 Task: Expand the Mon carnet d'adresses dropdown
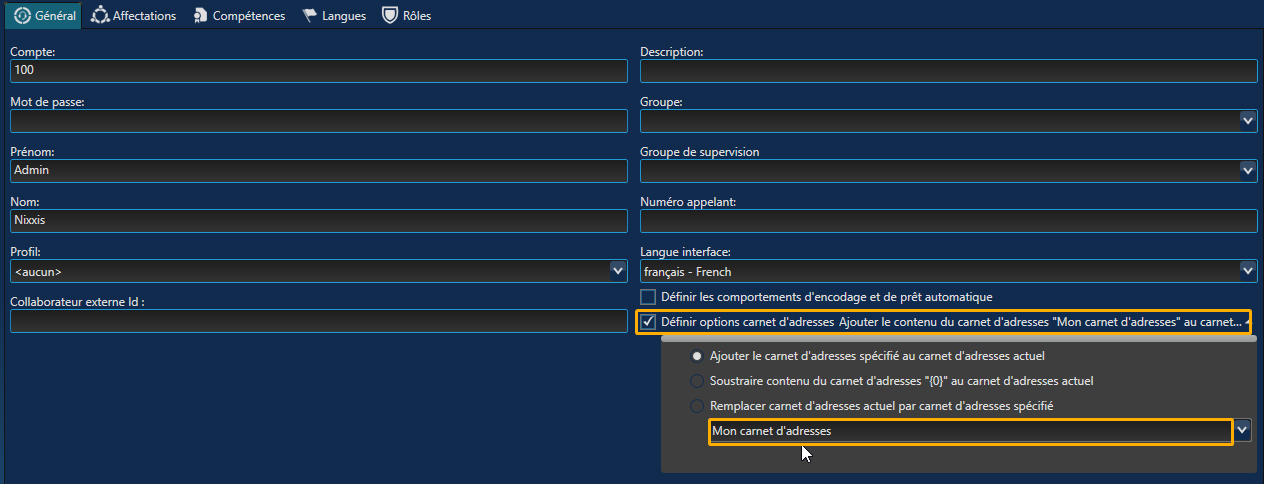tap(1243, 430)
